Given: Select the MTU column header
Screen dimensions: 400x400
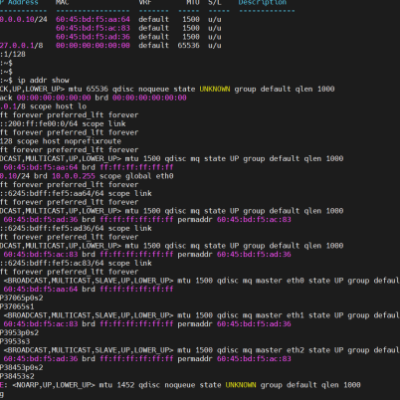Looking at the screenshot, I should (x=193, y=3).
